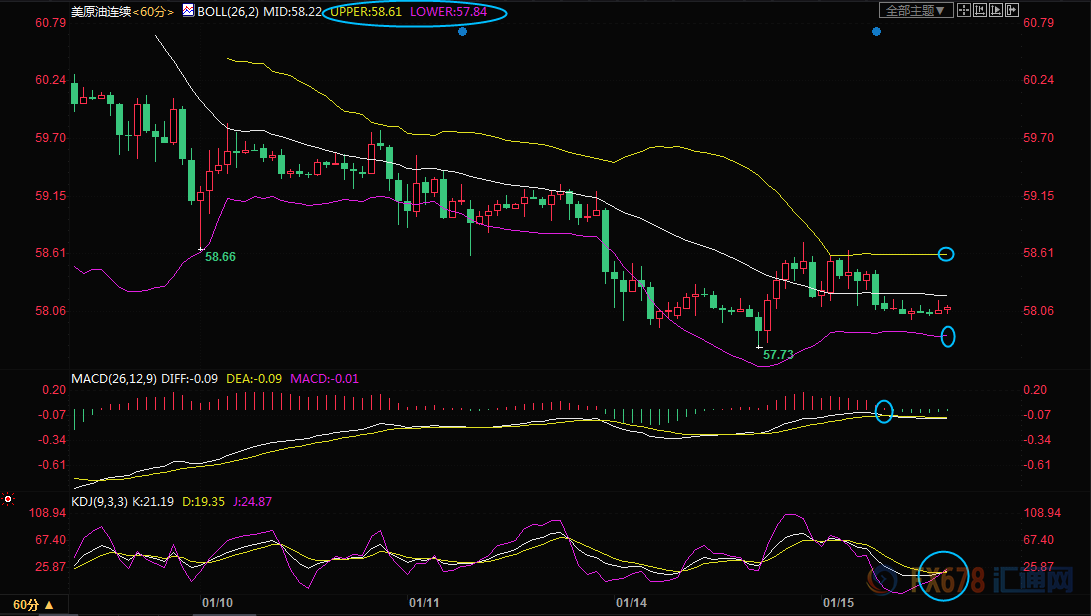Click the BOLL indicator chart icon
Image resolution: width=1091 pixels, height=616 pixels.
(188, 11)
